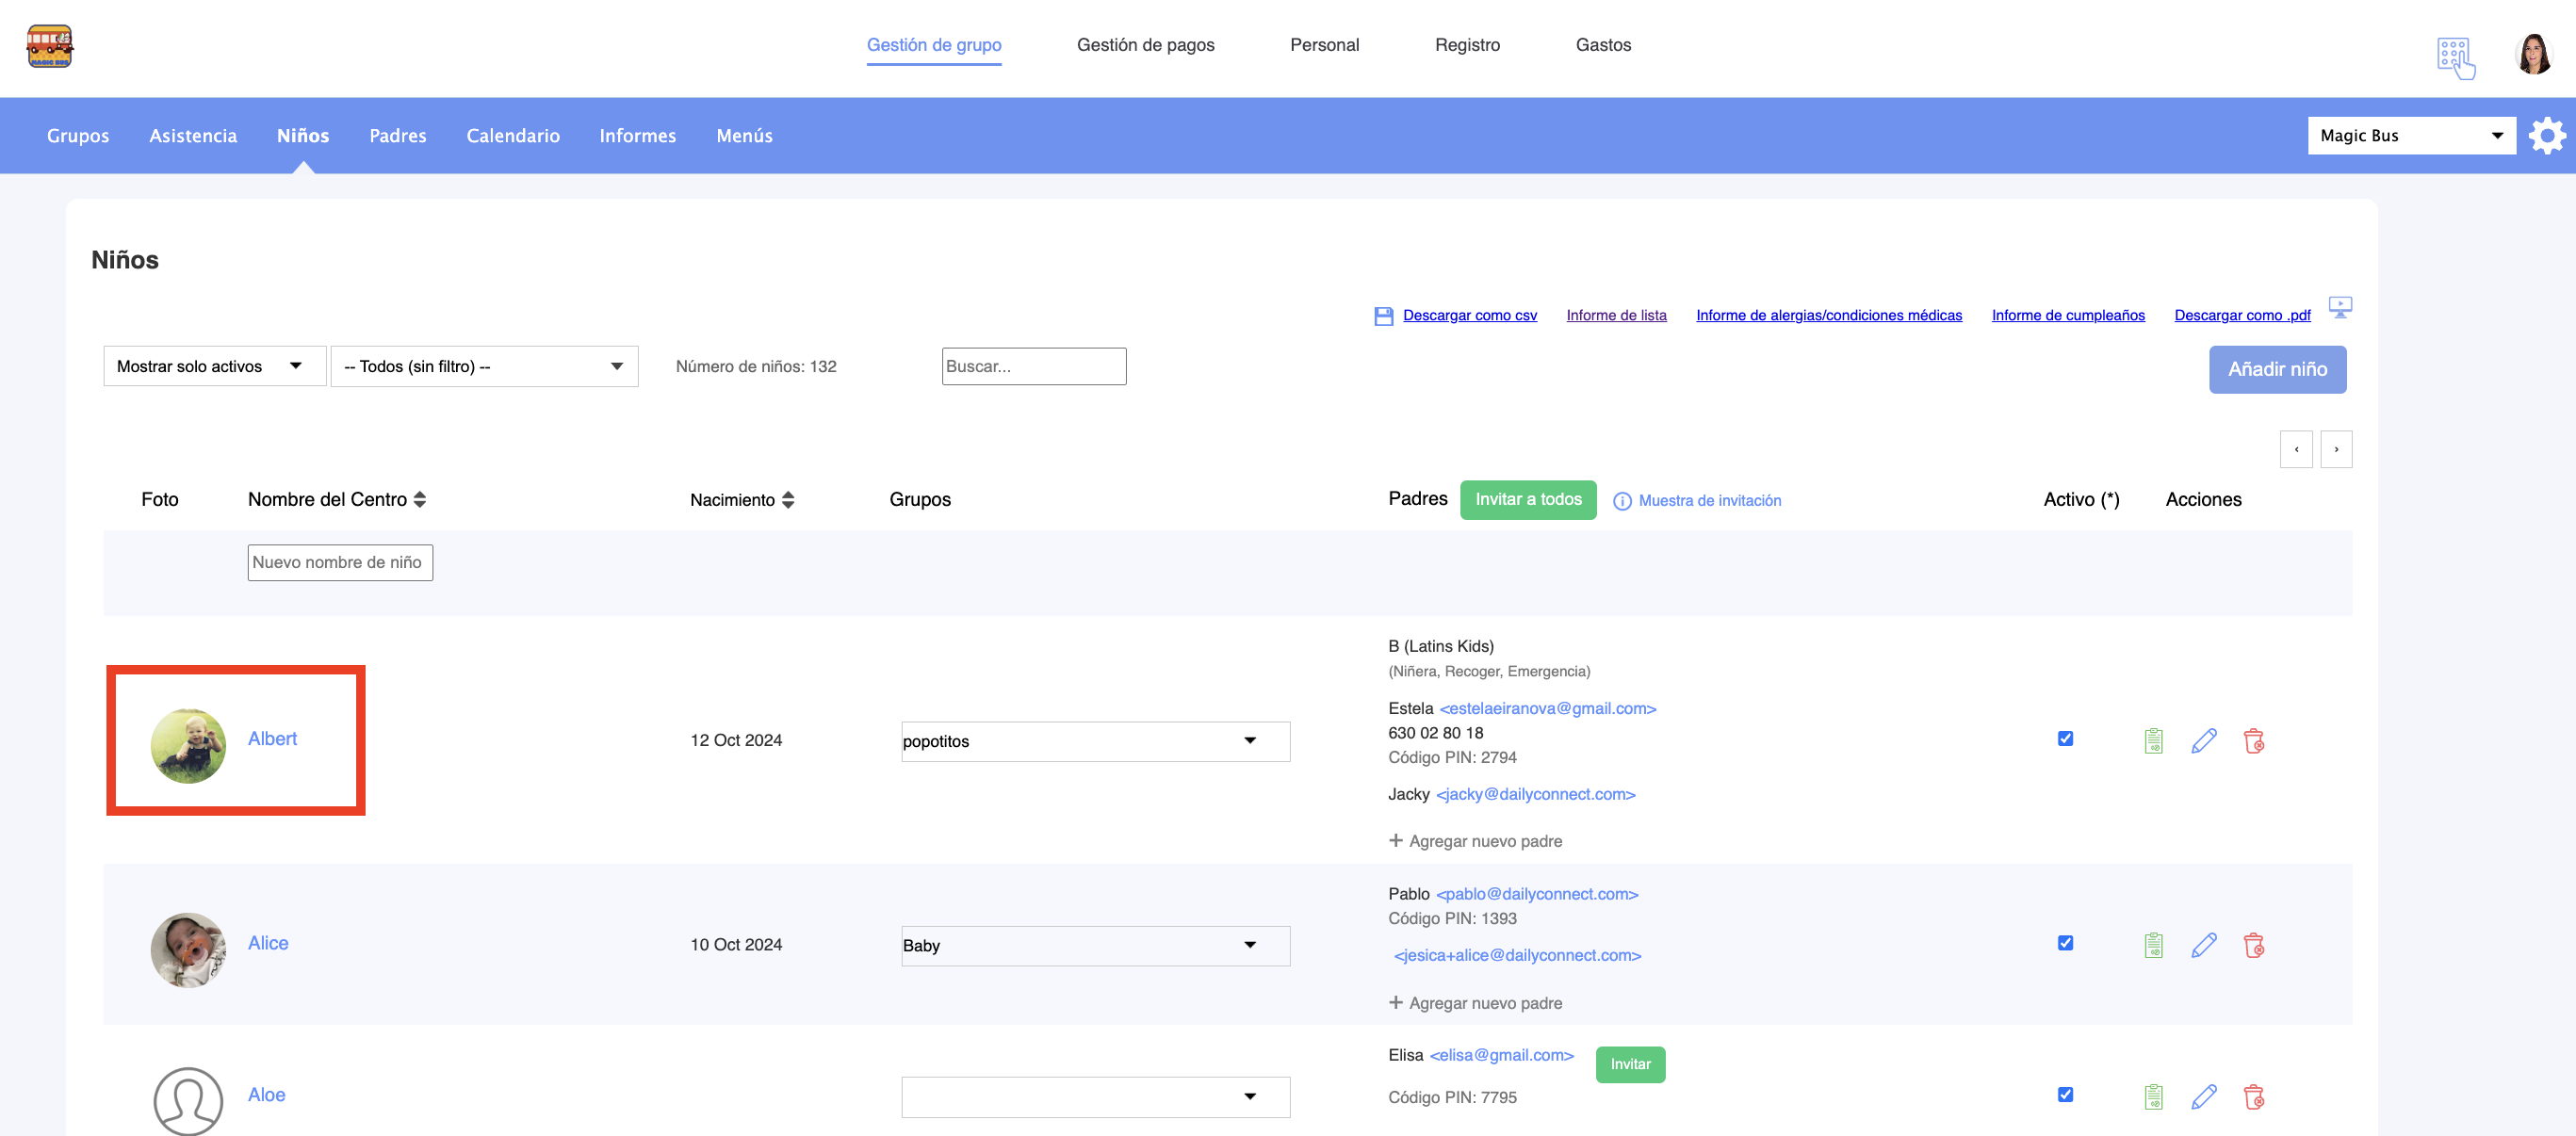
Task: Click Albert's green report clipboard icon
Action: pos(2153,741)
